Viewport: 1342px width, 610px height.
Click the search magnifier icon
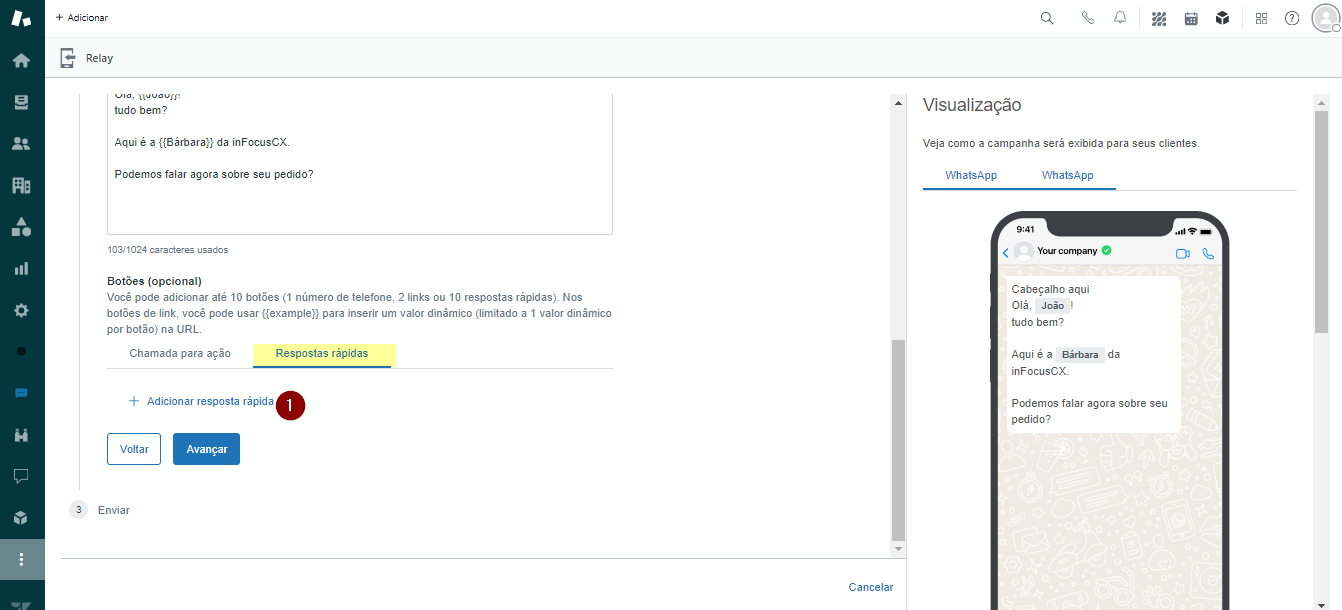[1047, 18]
